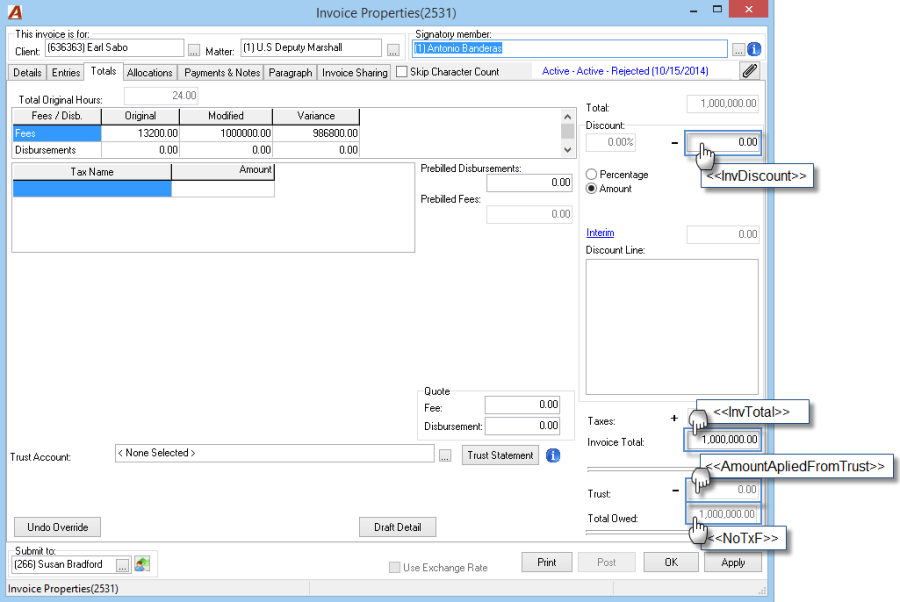
Task: Select the Amount discount radio button
Action: click(x=591, y=188)
